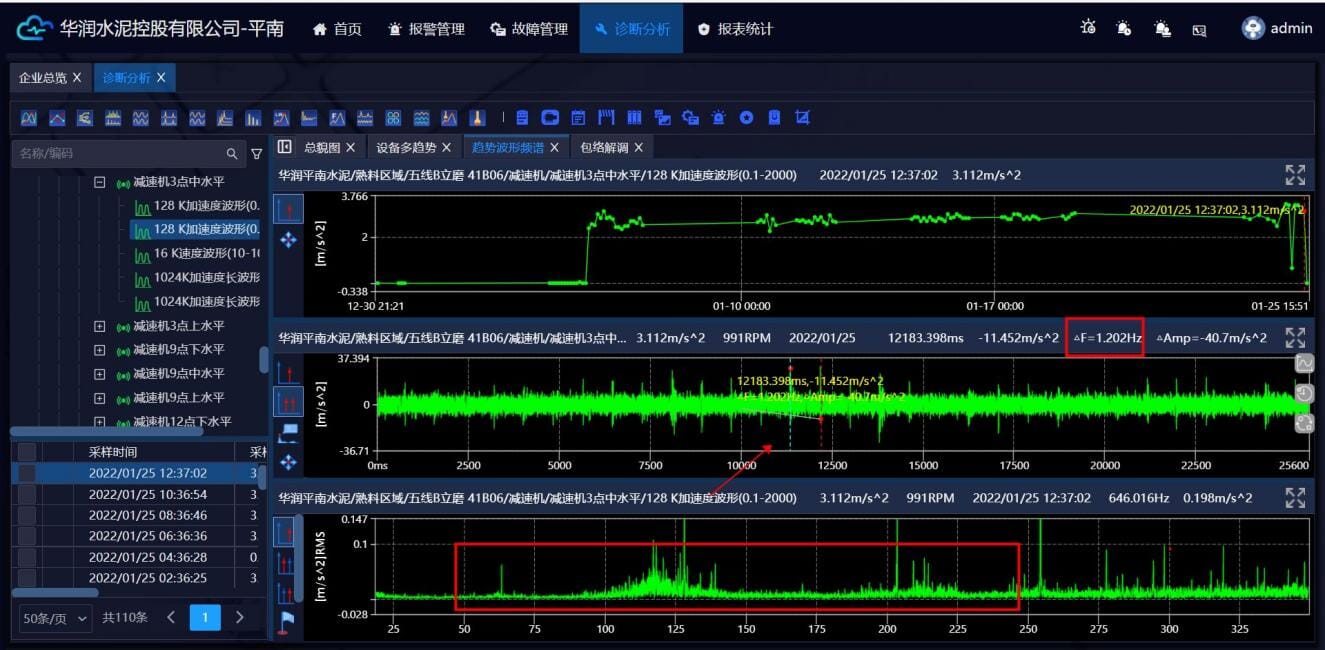
Task: Click the horizontal scrollbar under the tree panel
Action: point(107,431)
